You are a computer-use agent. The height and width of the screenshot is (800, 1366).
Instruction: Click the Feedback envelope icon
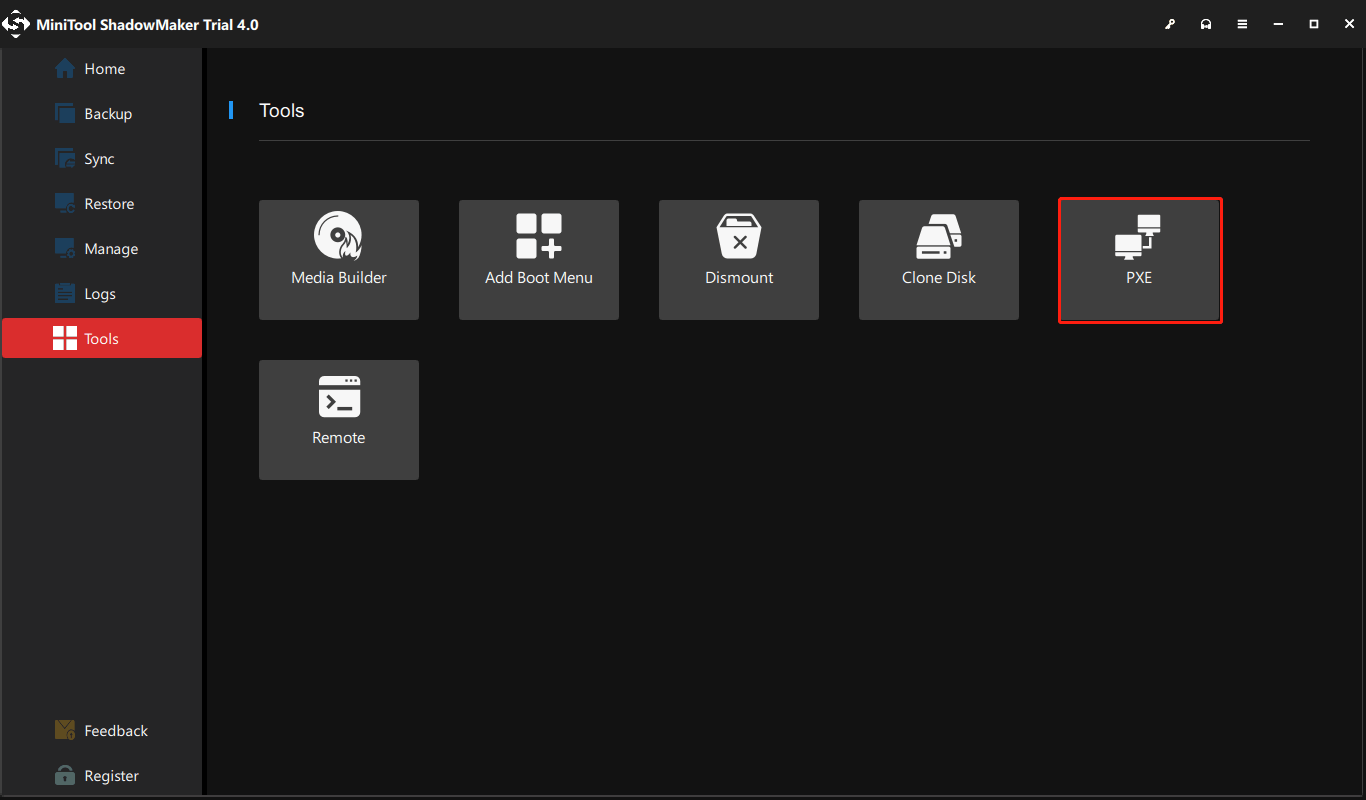pyautogui.click(x=65, y=730)
